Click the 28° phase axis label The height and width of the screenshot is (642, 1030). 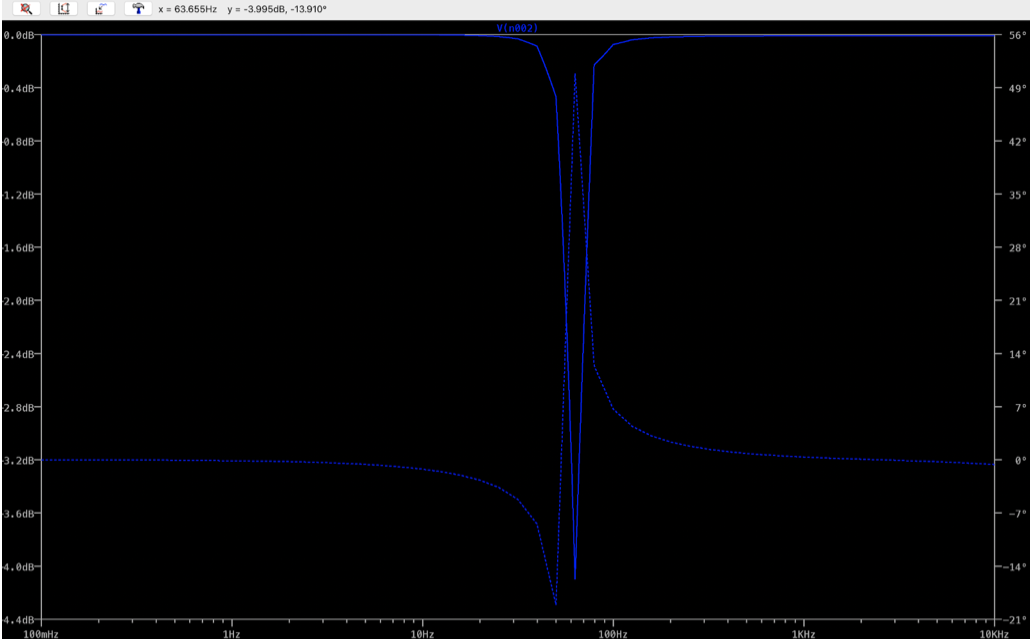point(1018,247)
